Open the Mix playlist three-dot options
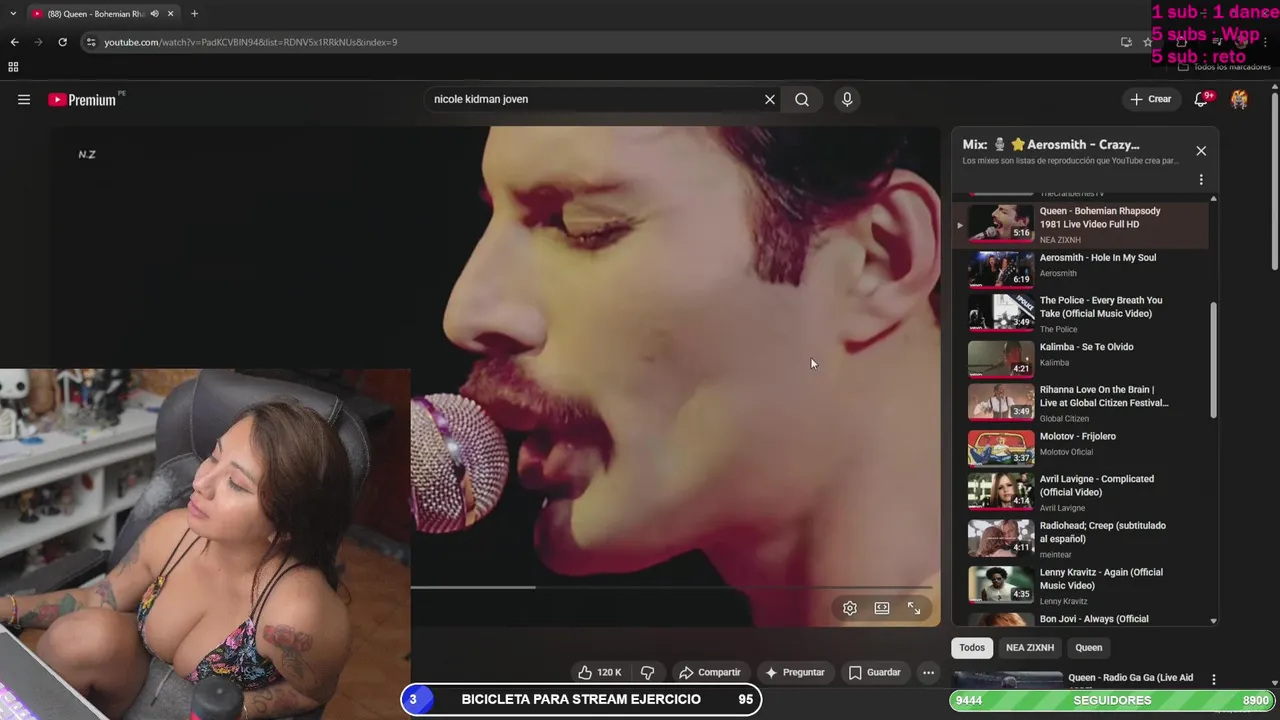 pyautogui.click(x=1201, y=180)
